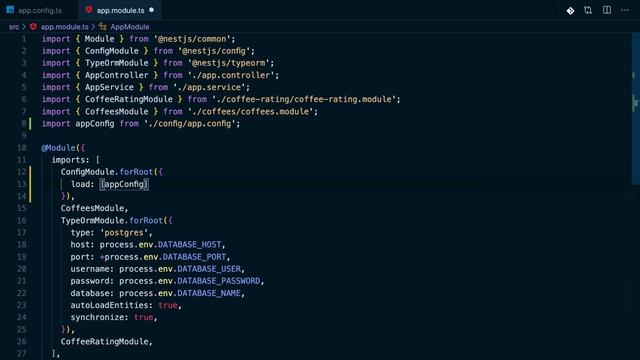Open the More Actions ellipsis menu
This screenshot has height=360, width=640.
coord(625,10)
